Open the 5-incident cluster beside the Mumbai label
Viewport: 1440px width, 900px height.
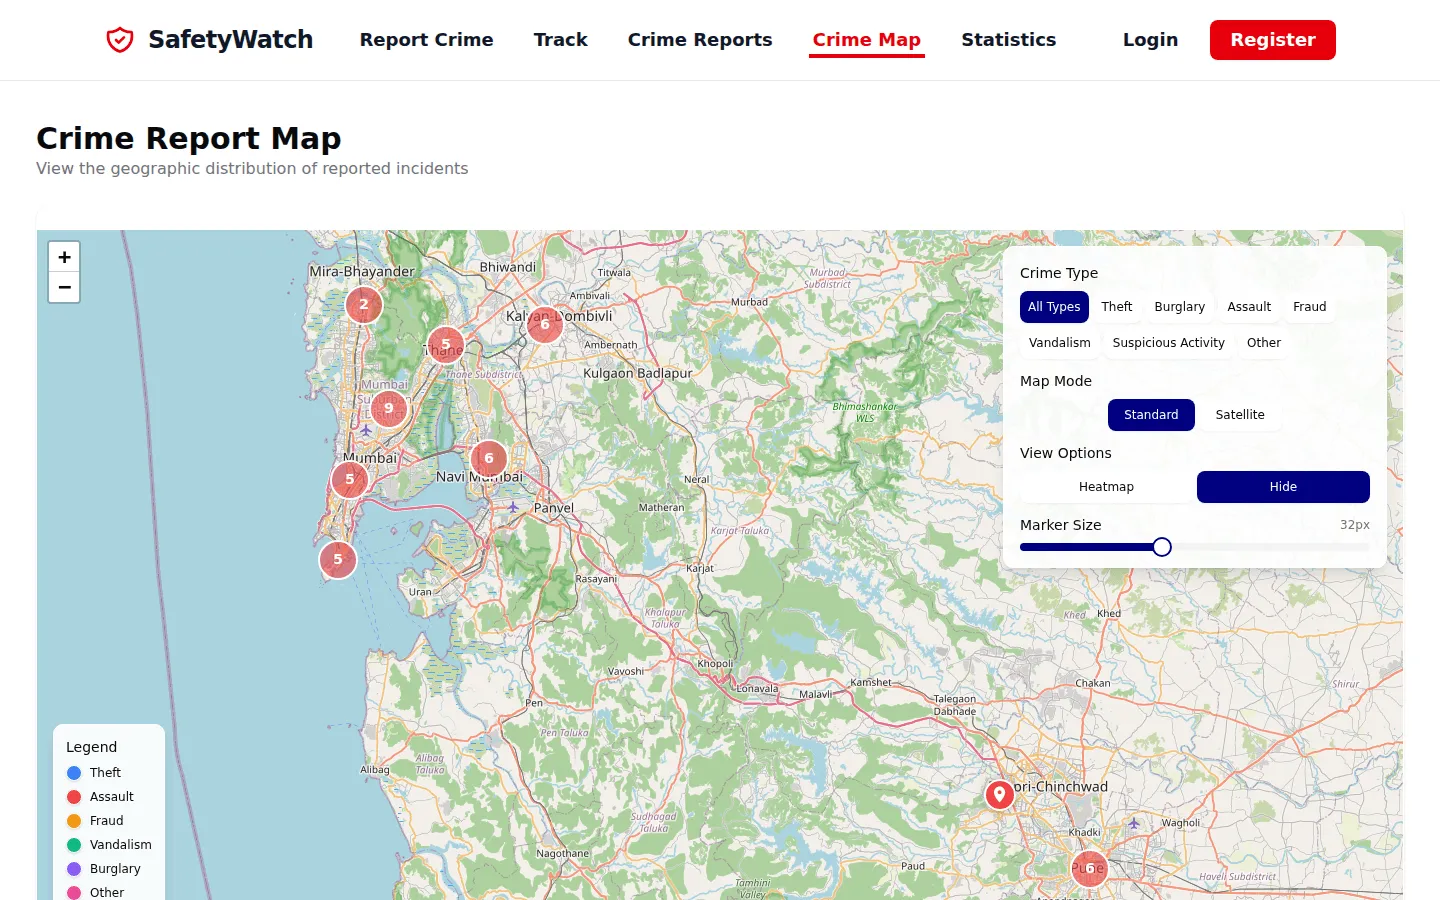[x=350, y=479]
